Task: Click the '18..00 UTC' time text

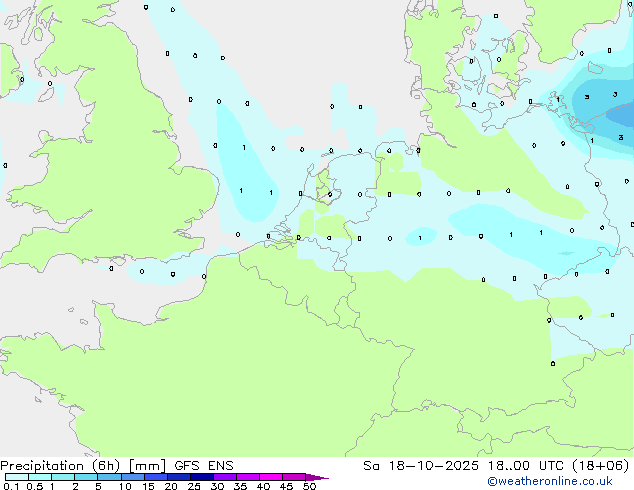Action: click(x=525, y=466)
